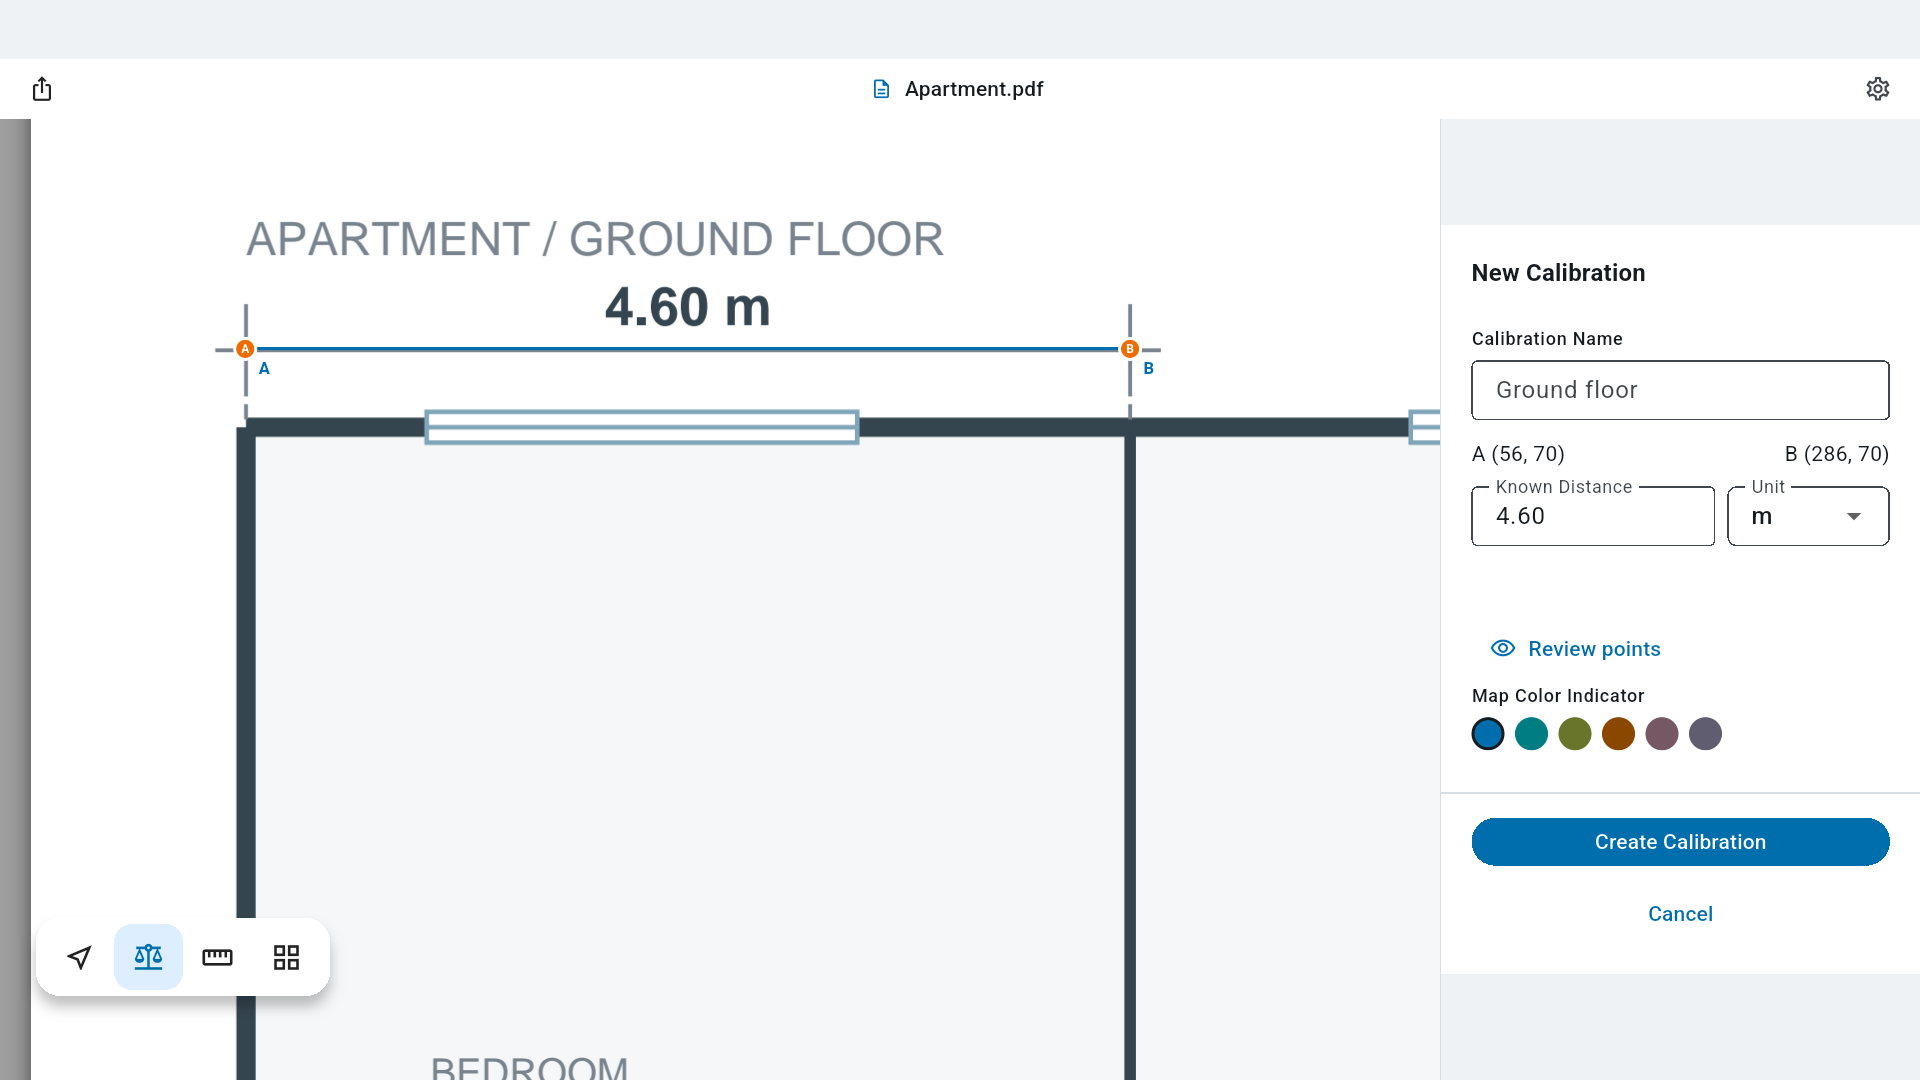Click the document icon beside Apartment.pdf

(881, 89)
